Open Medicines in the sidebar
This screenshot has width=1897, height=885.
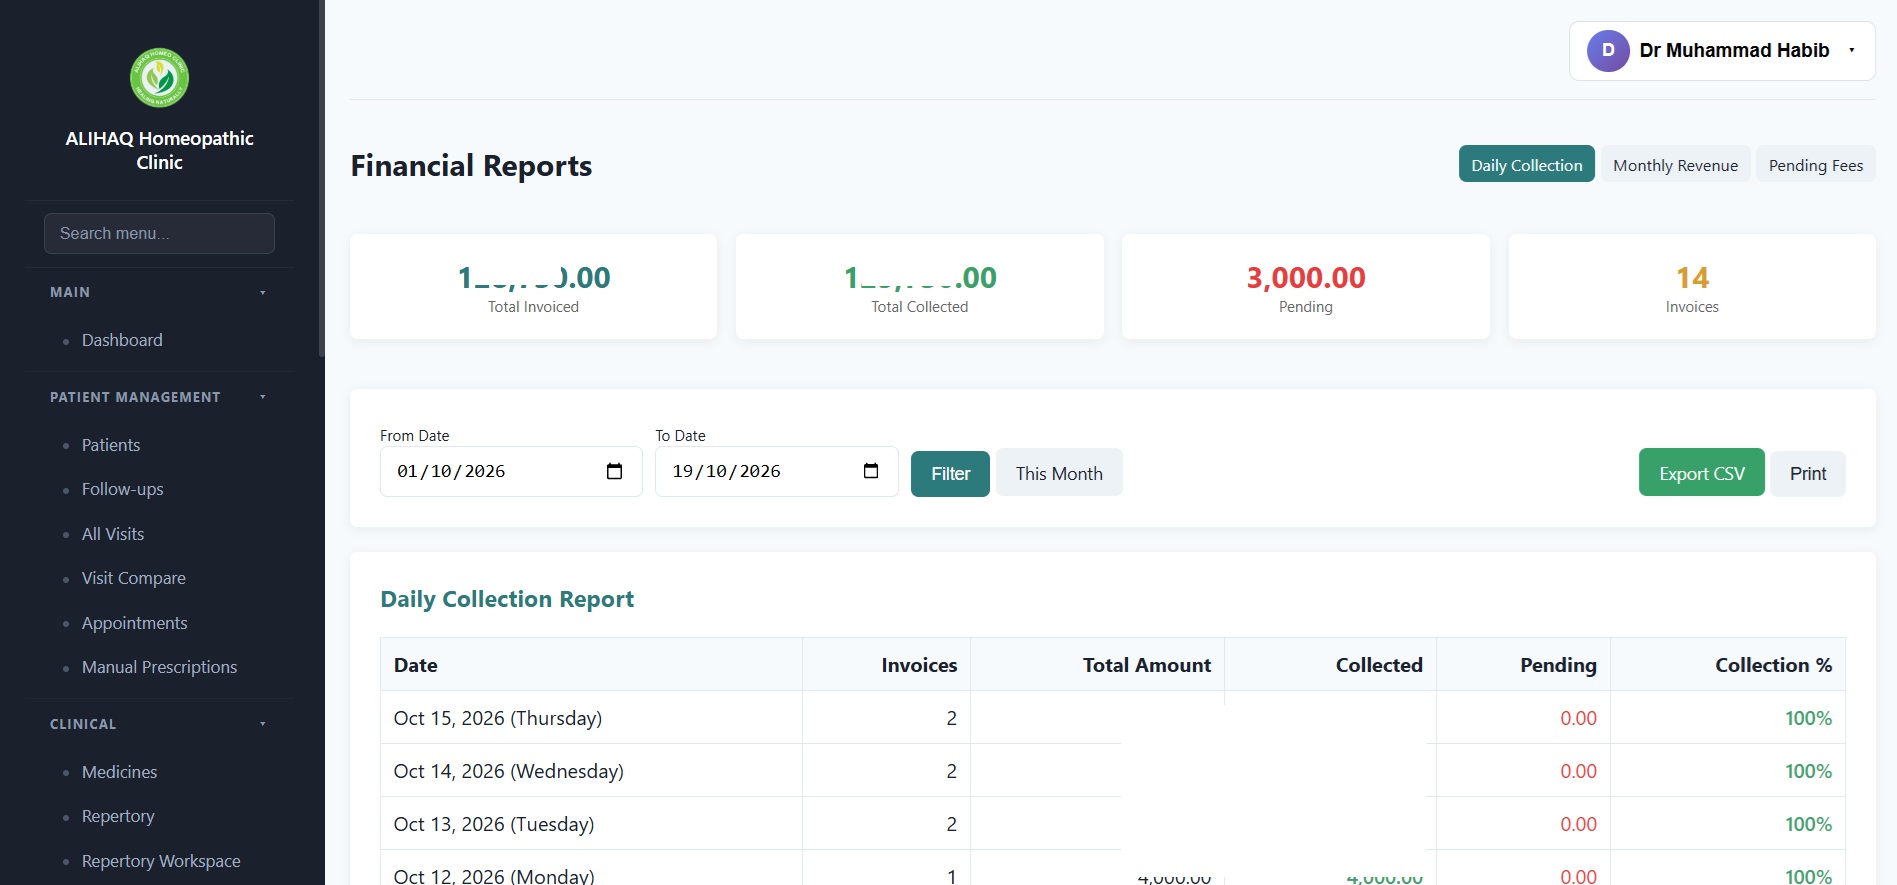coord(120,772)
